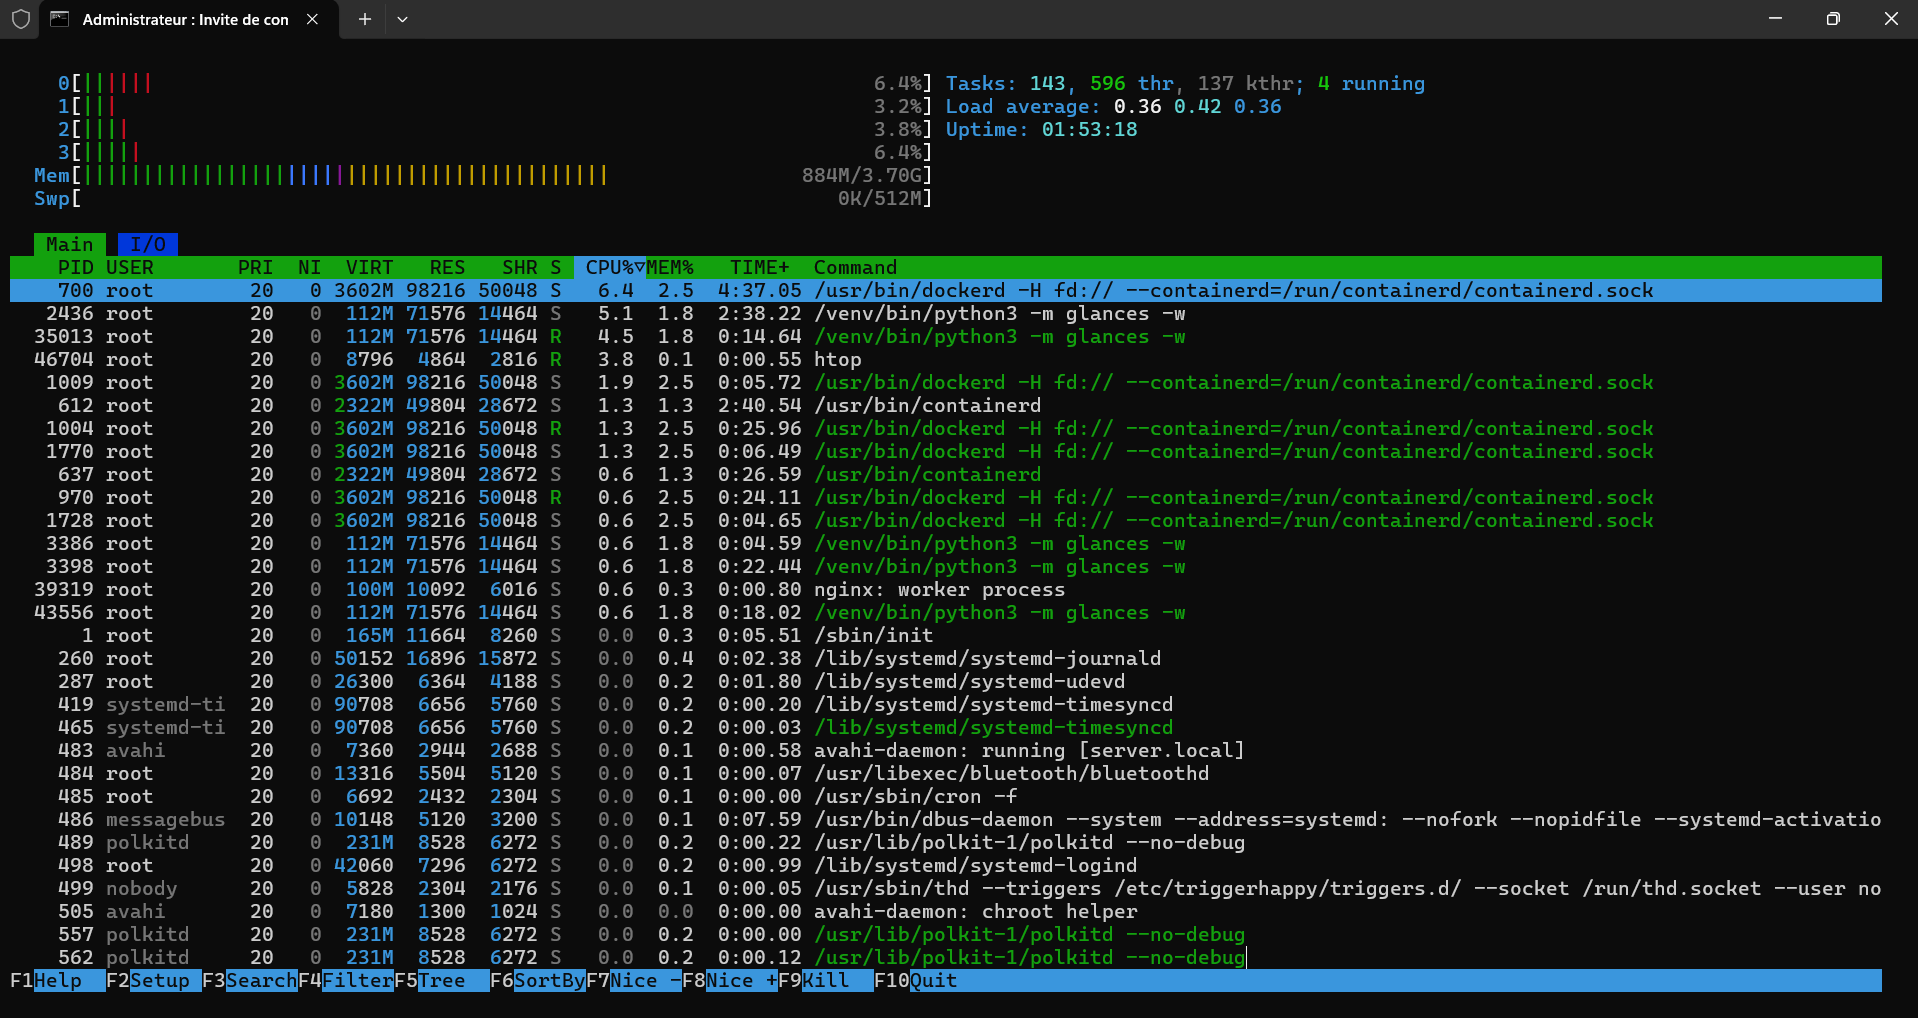Click F7 Nice - to lower niceness

pos(634,980)
